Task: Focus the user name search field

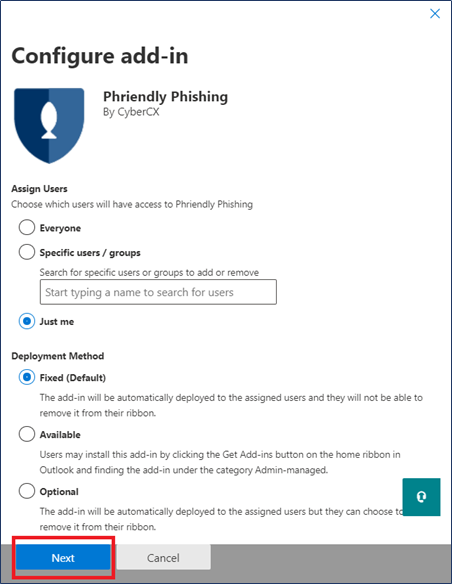Action: [x=158, y=292]
